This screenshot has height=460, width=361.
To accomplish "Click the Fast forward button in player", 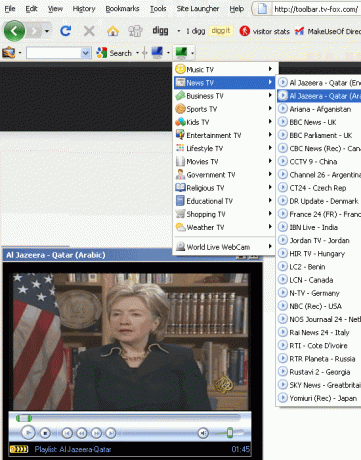I will [96, 433].
